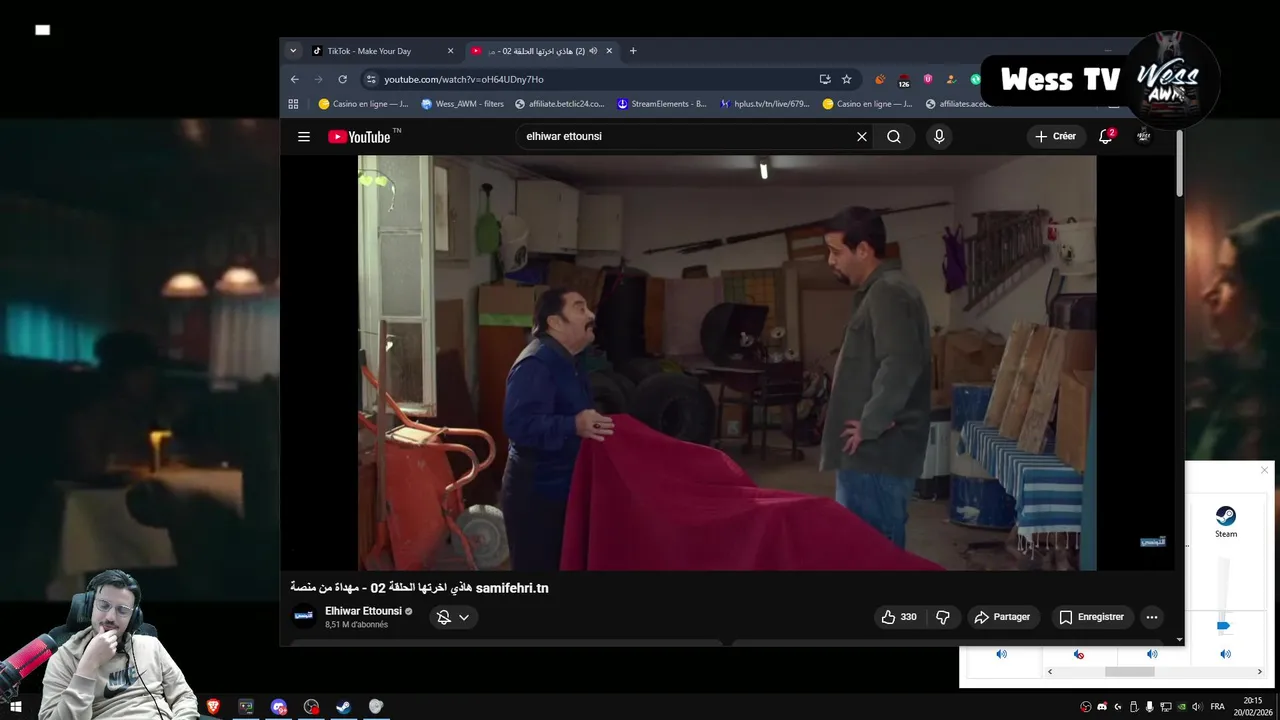The image size is (1280, 720).
Task: Open the purple U shield extension
Action: 928,79
